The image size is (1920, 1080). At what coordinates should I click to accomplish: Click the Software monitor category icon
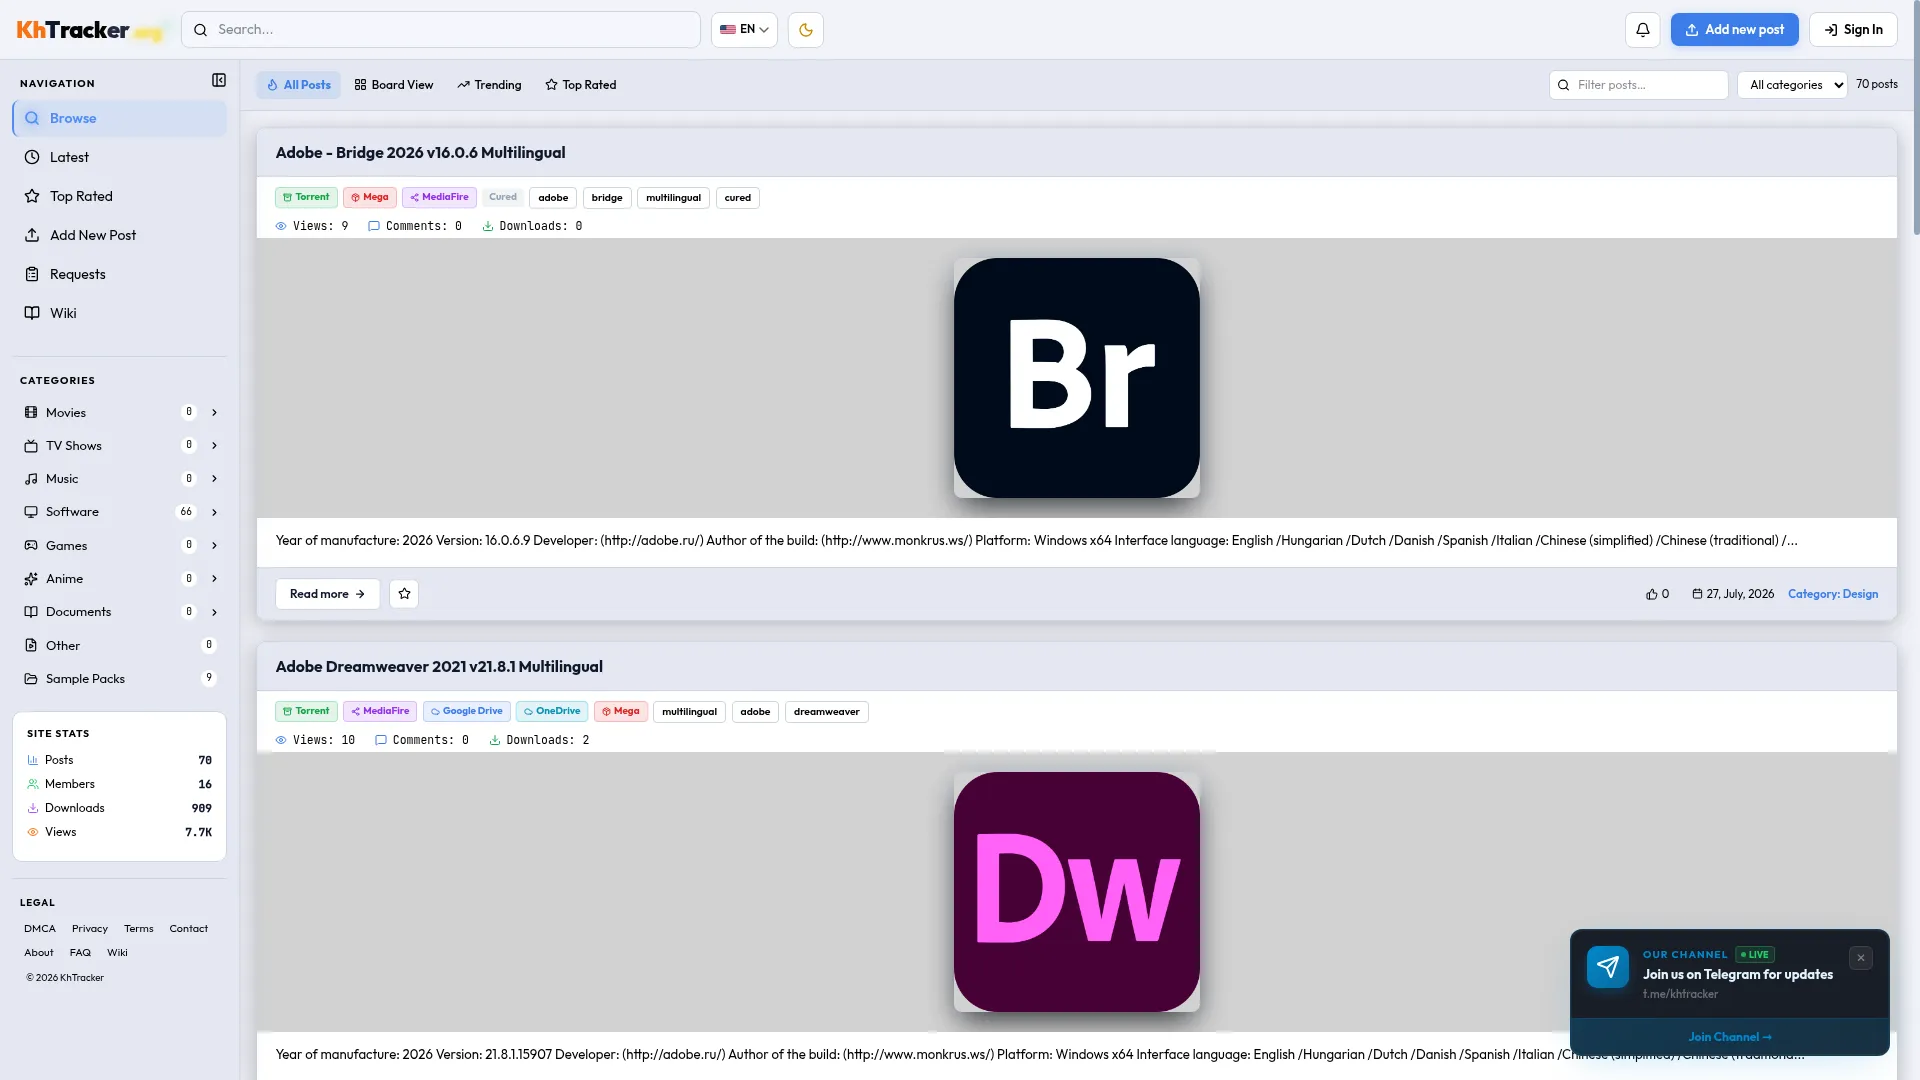pos(31,512)
